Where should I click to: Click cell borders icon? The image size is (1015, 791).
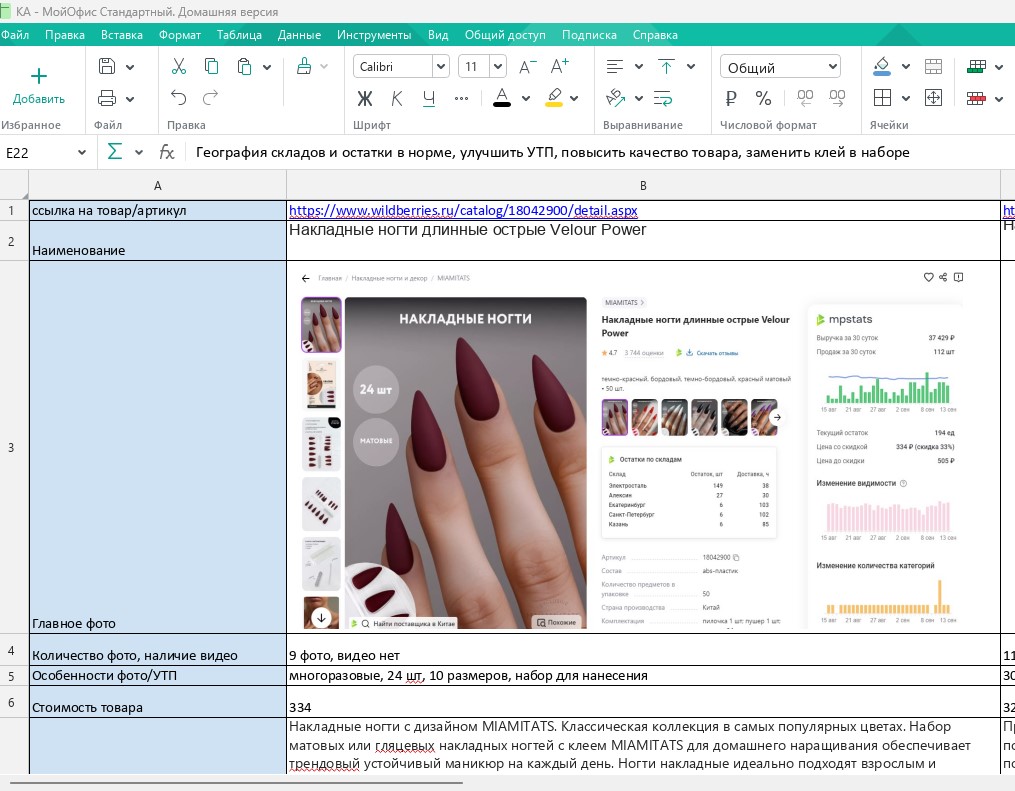882,98
